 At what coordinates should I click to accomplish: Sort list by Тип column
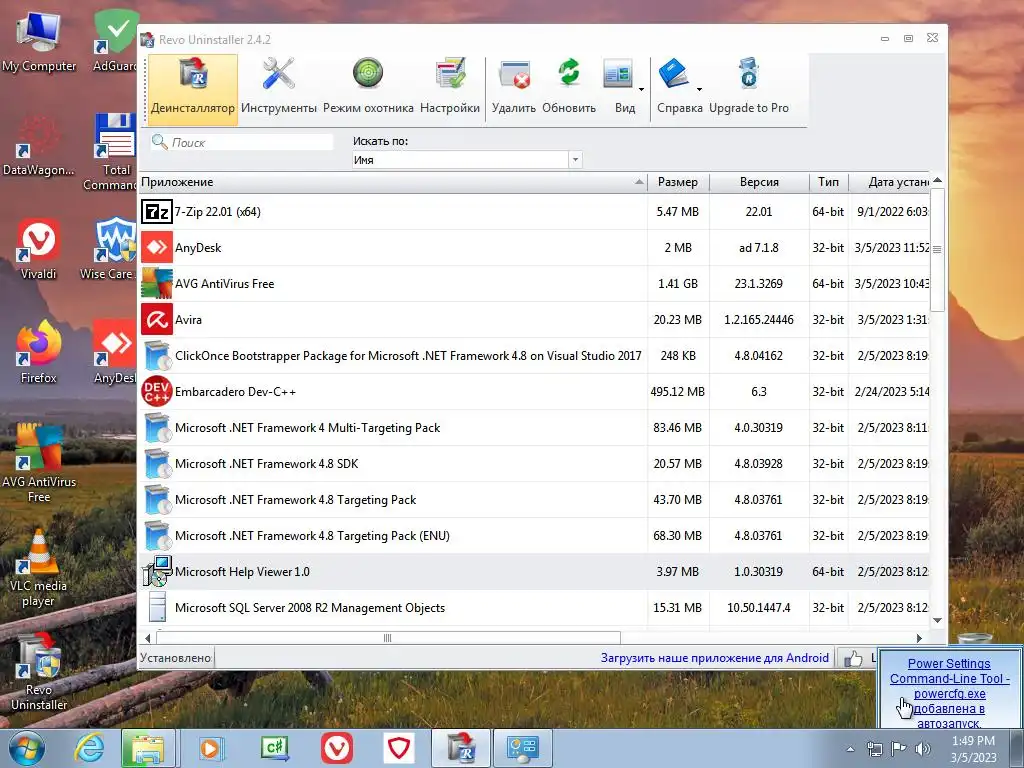coord(828,182)
